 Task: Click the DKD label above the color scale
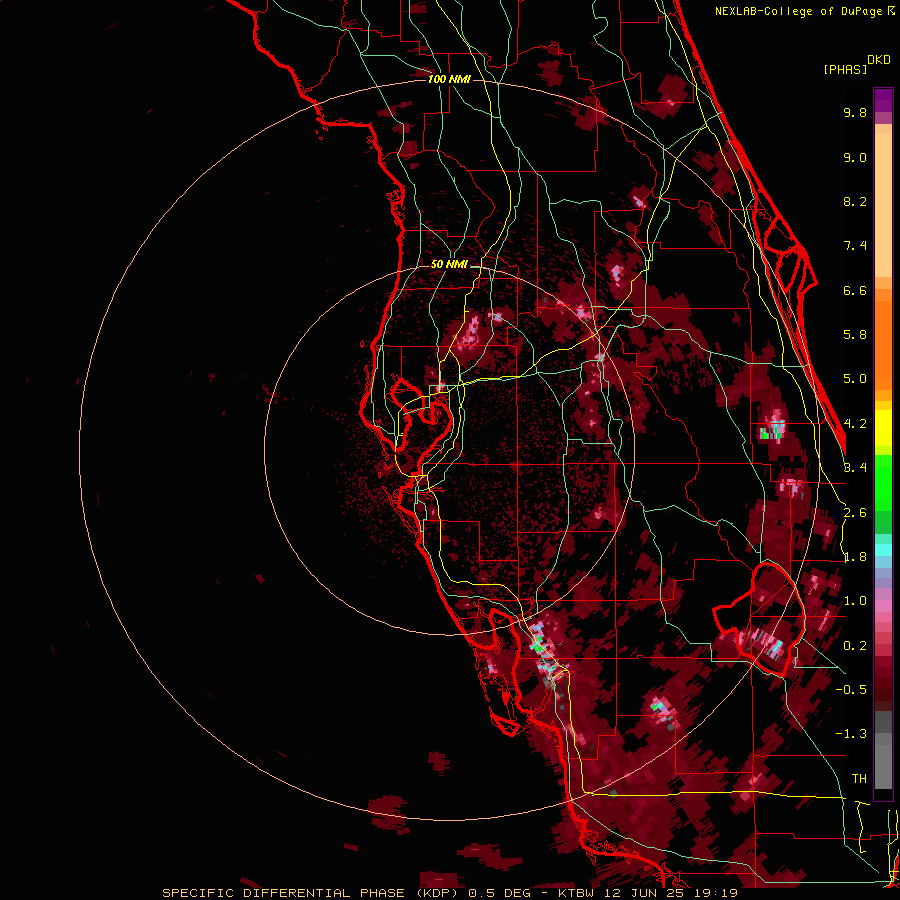879,60
